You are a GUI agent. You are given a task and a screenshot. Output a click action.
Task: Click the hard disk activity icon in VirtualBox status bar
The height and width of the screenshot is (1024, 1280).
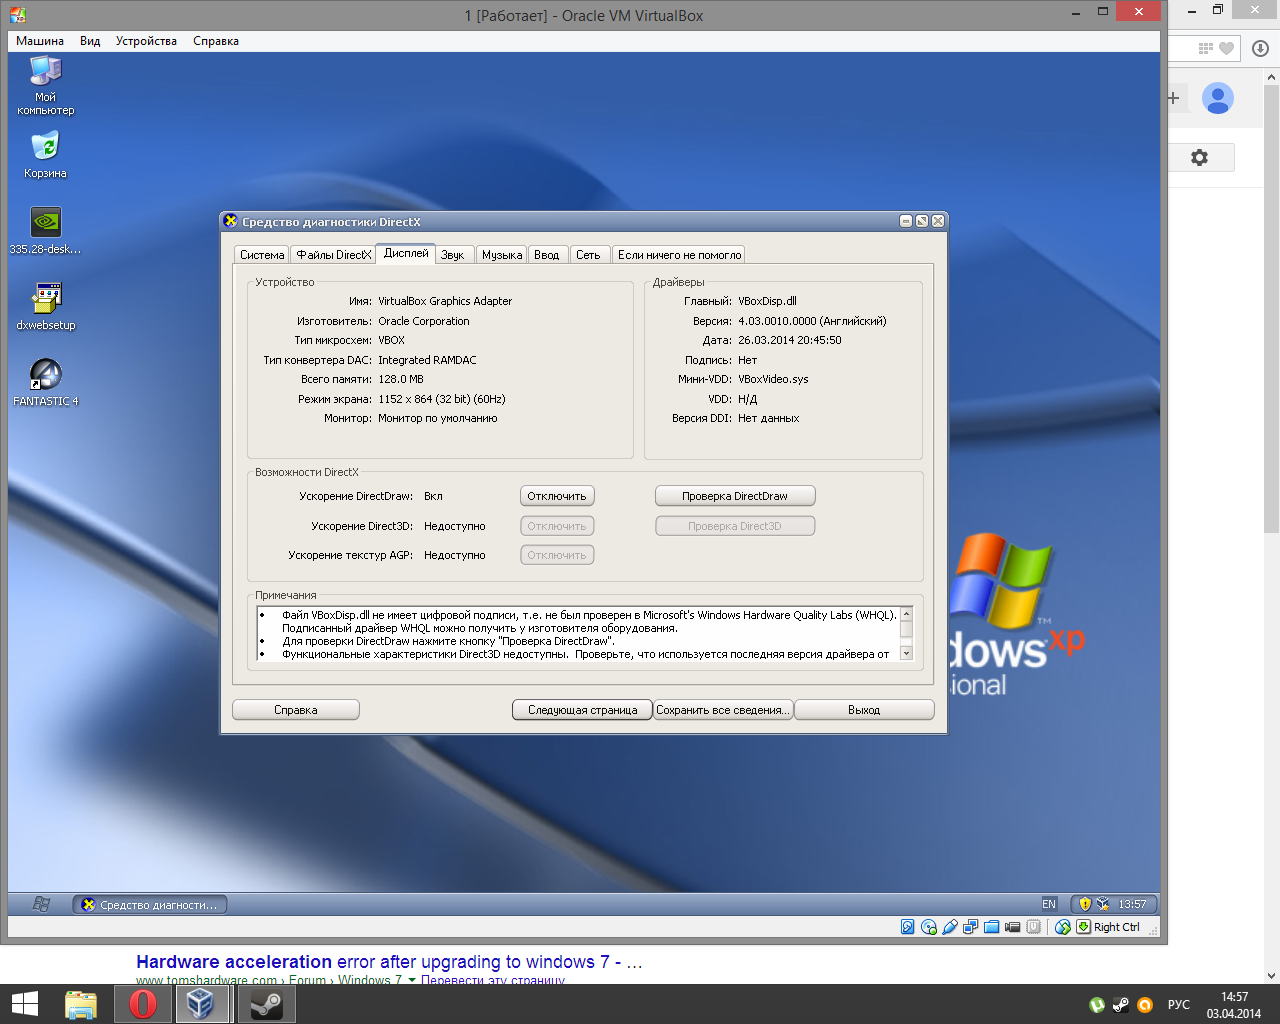coord(907,927)
